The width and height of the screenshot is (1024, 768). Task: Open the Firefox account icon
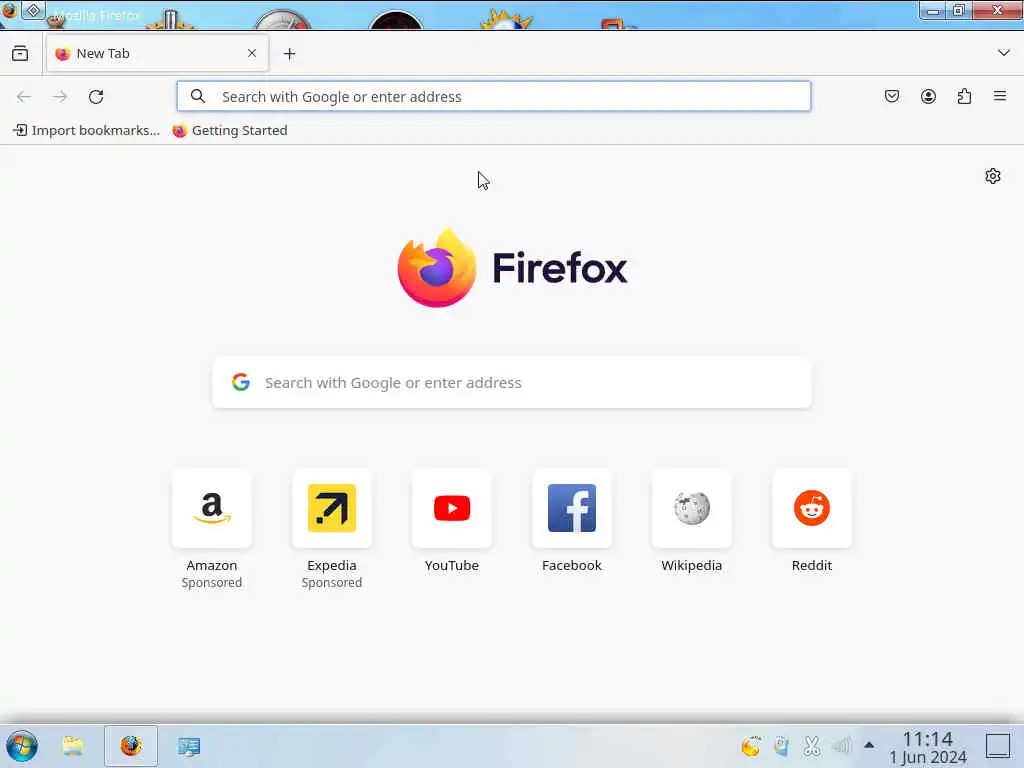point(928,97)
